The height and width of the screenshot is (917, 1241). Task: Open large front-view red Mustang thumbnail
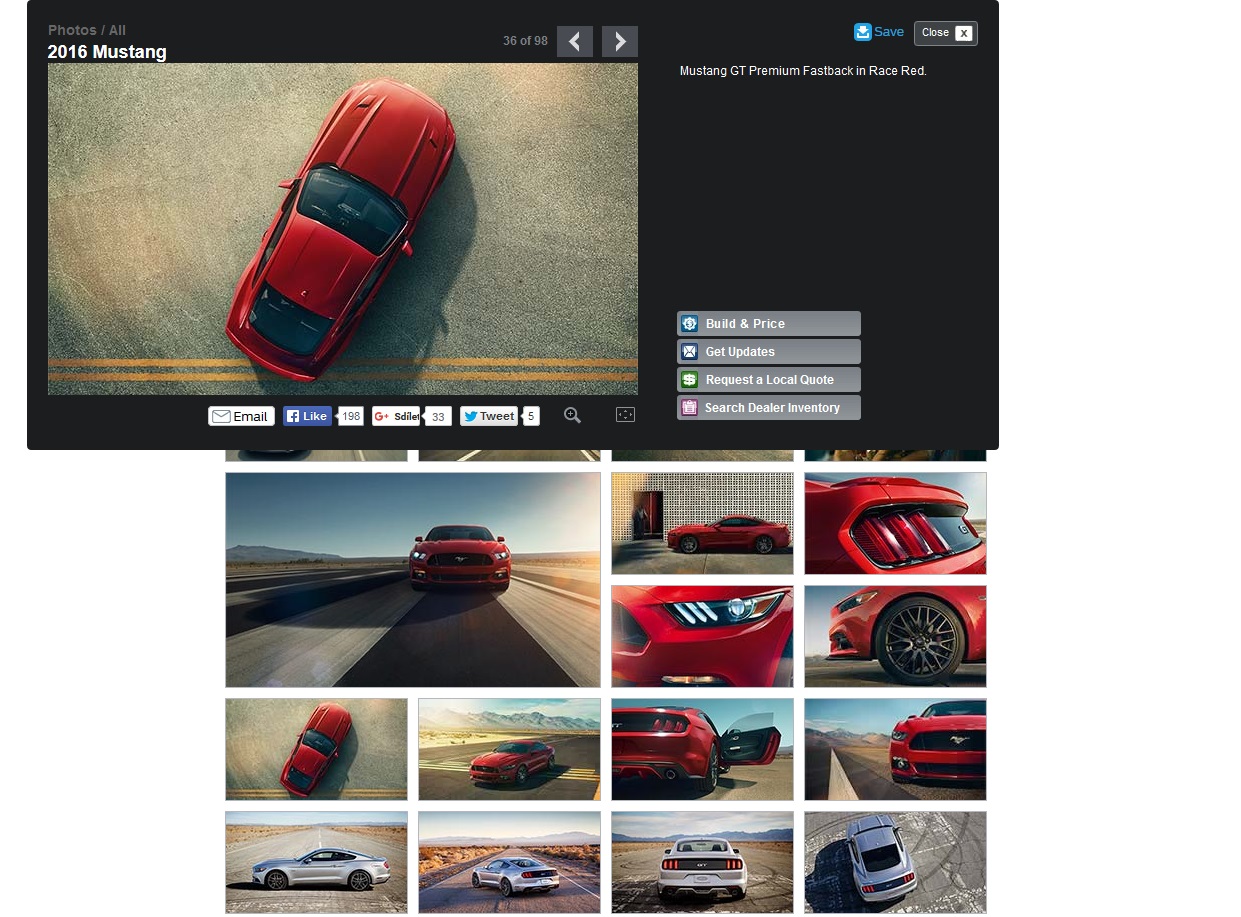pyautogui.click(x=413, y=580)
